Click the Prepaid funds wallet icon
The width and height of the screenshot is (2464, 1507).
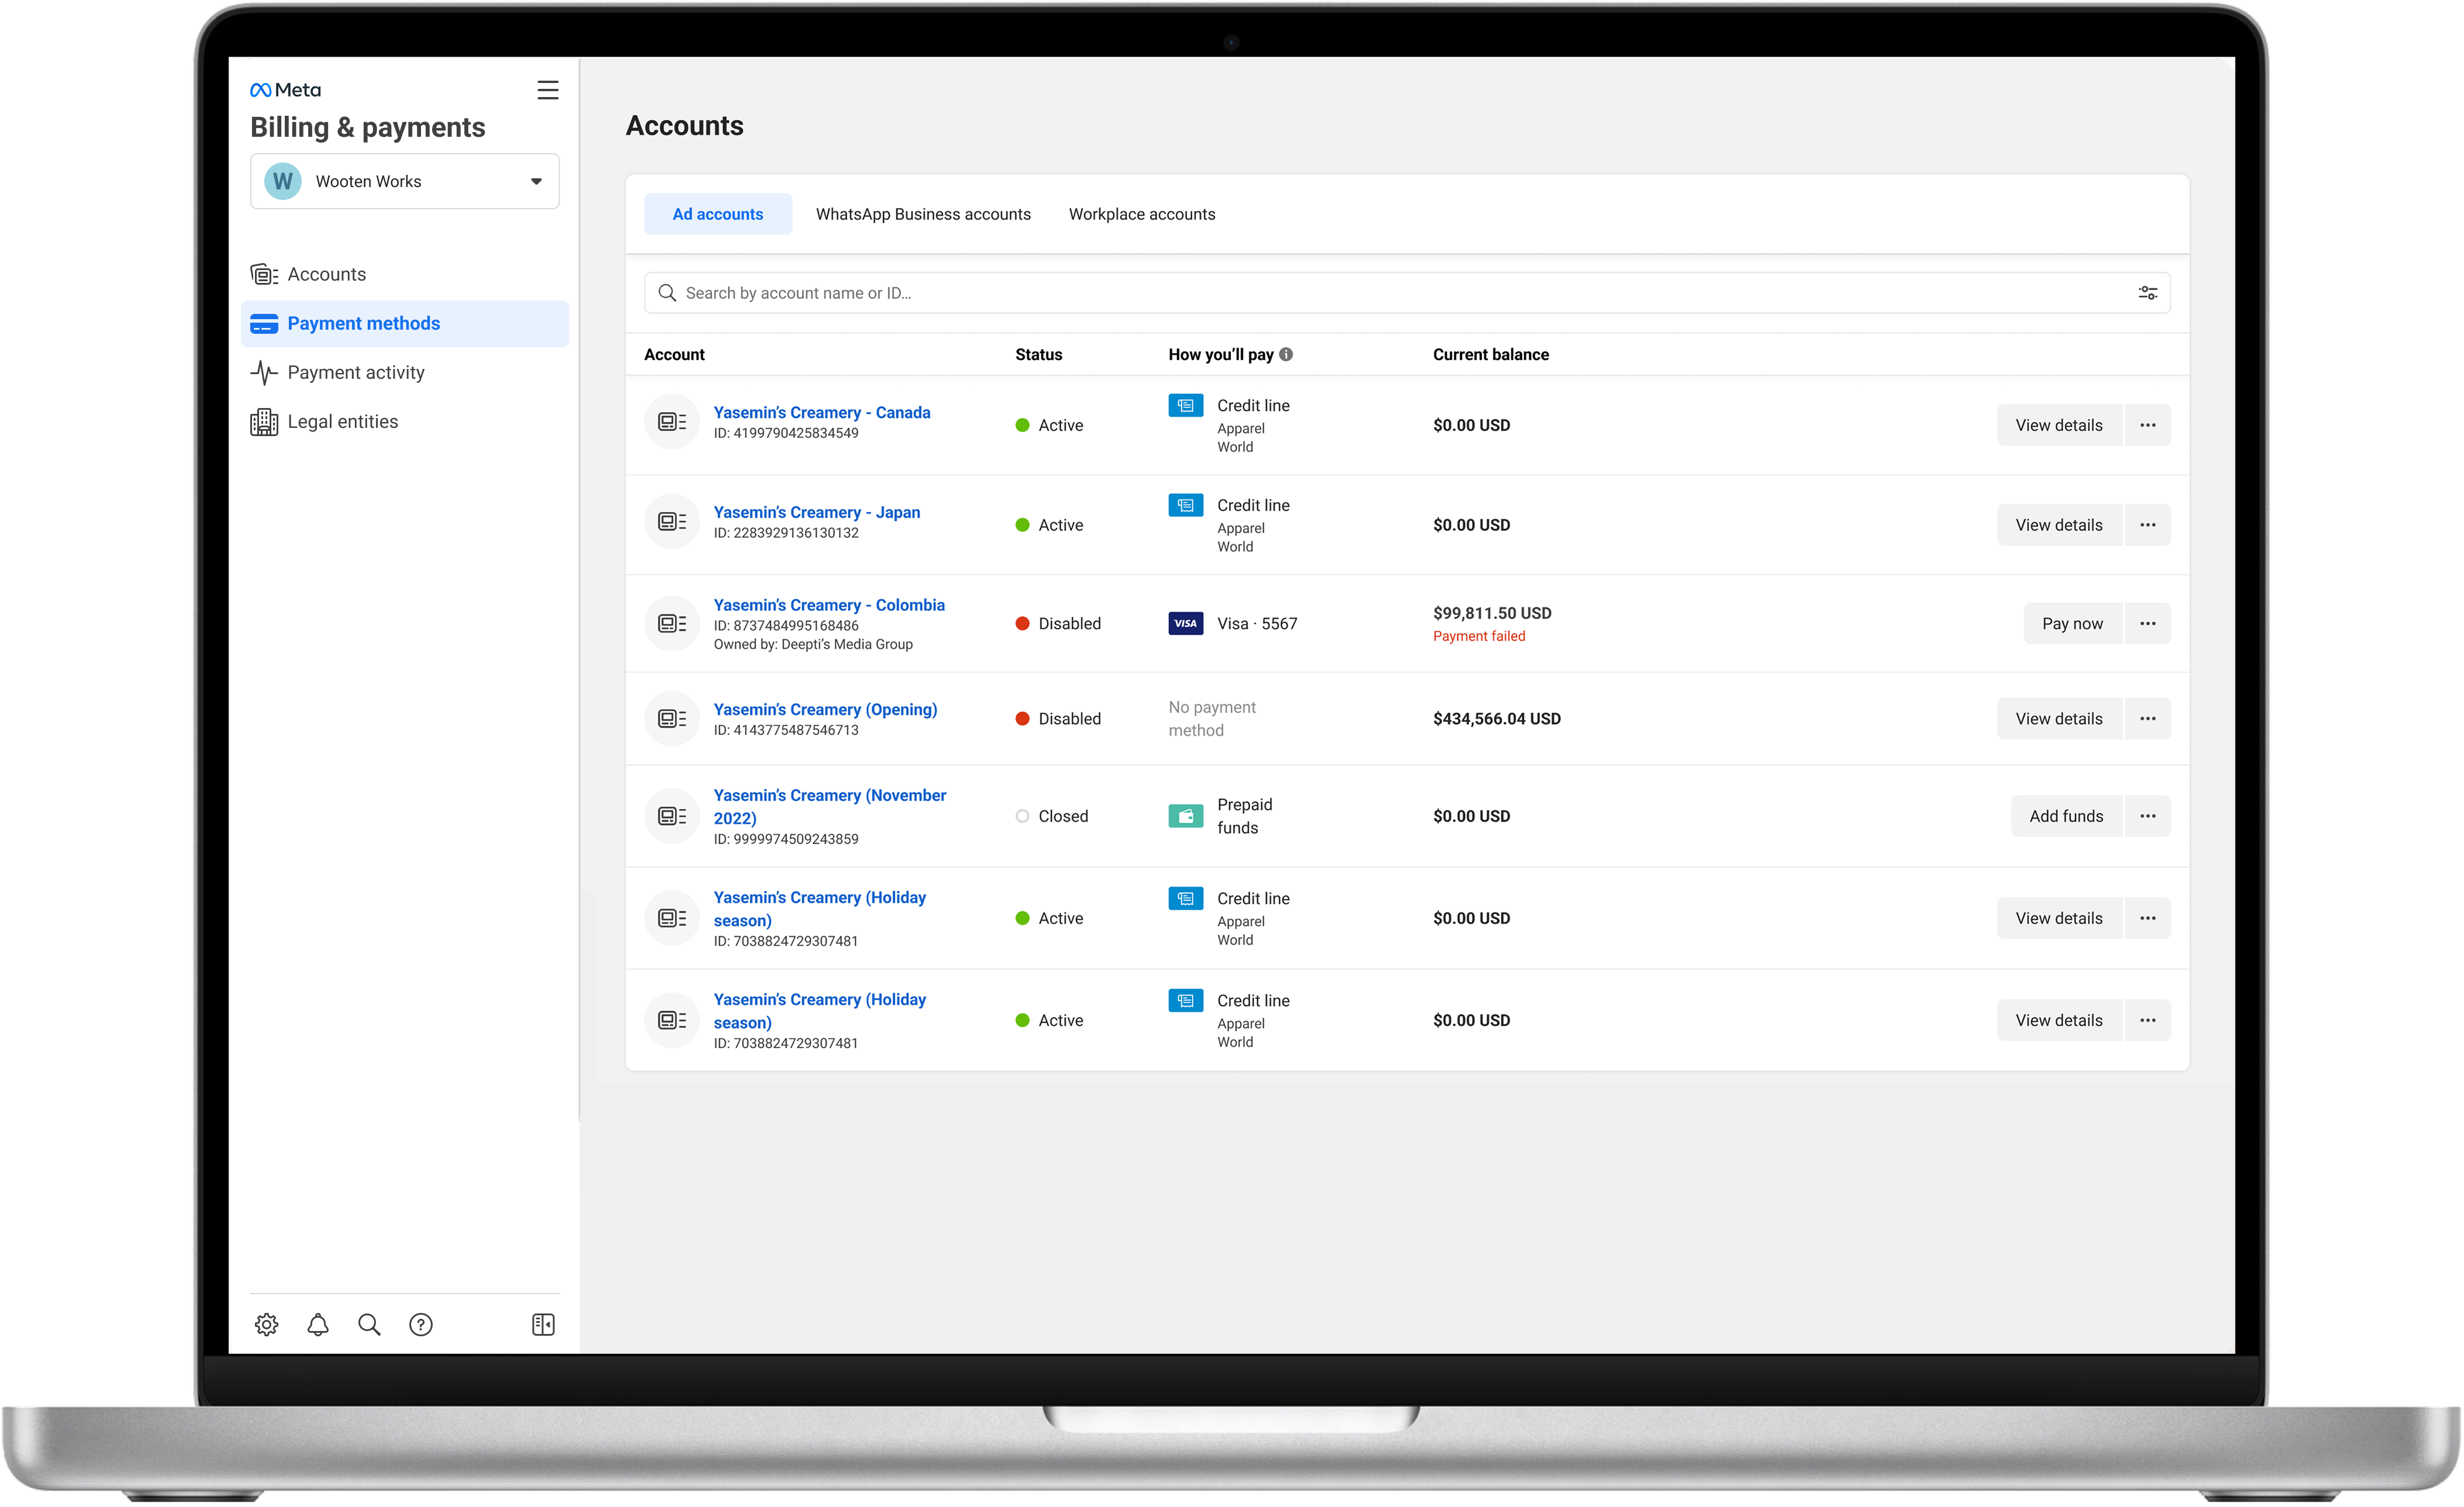1185,816
